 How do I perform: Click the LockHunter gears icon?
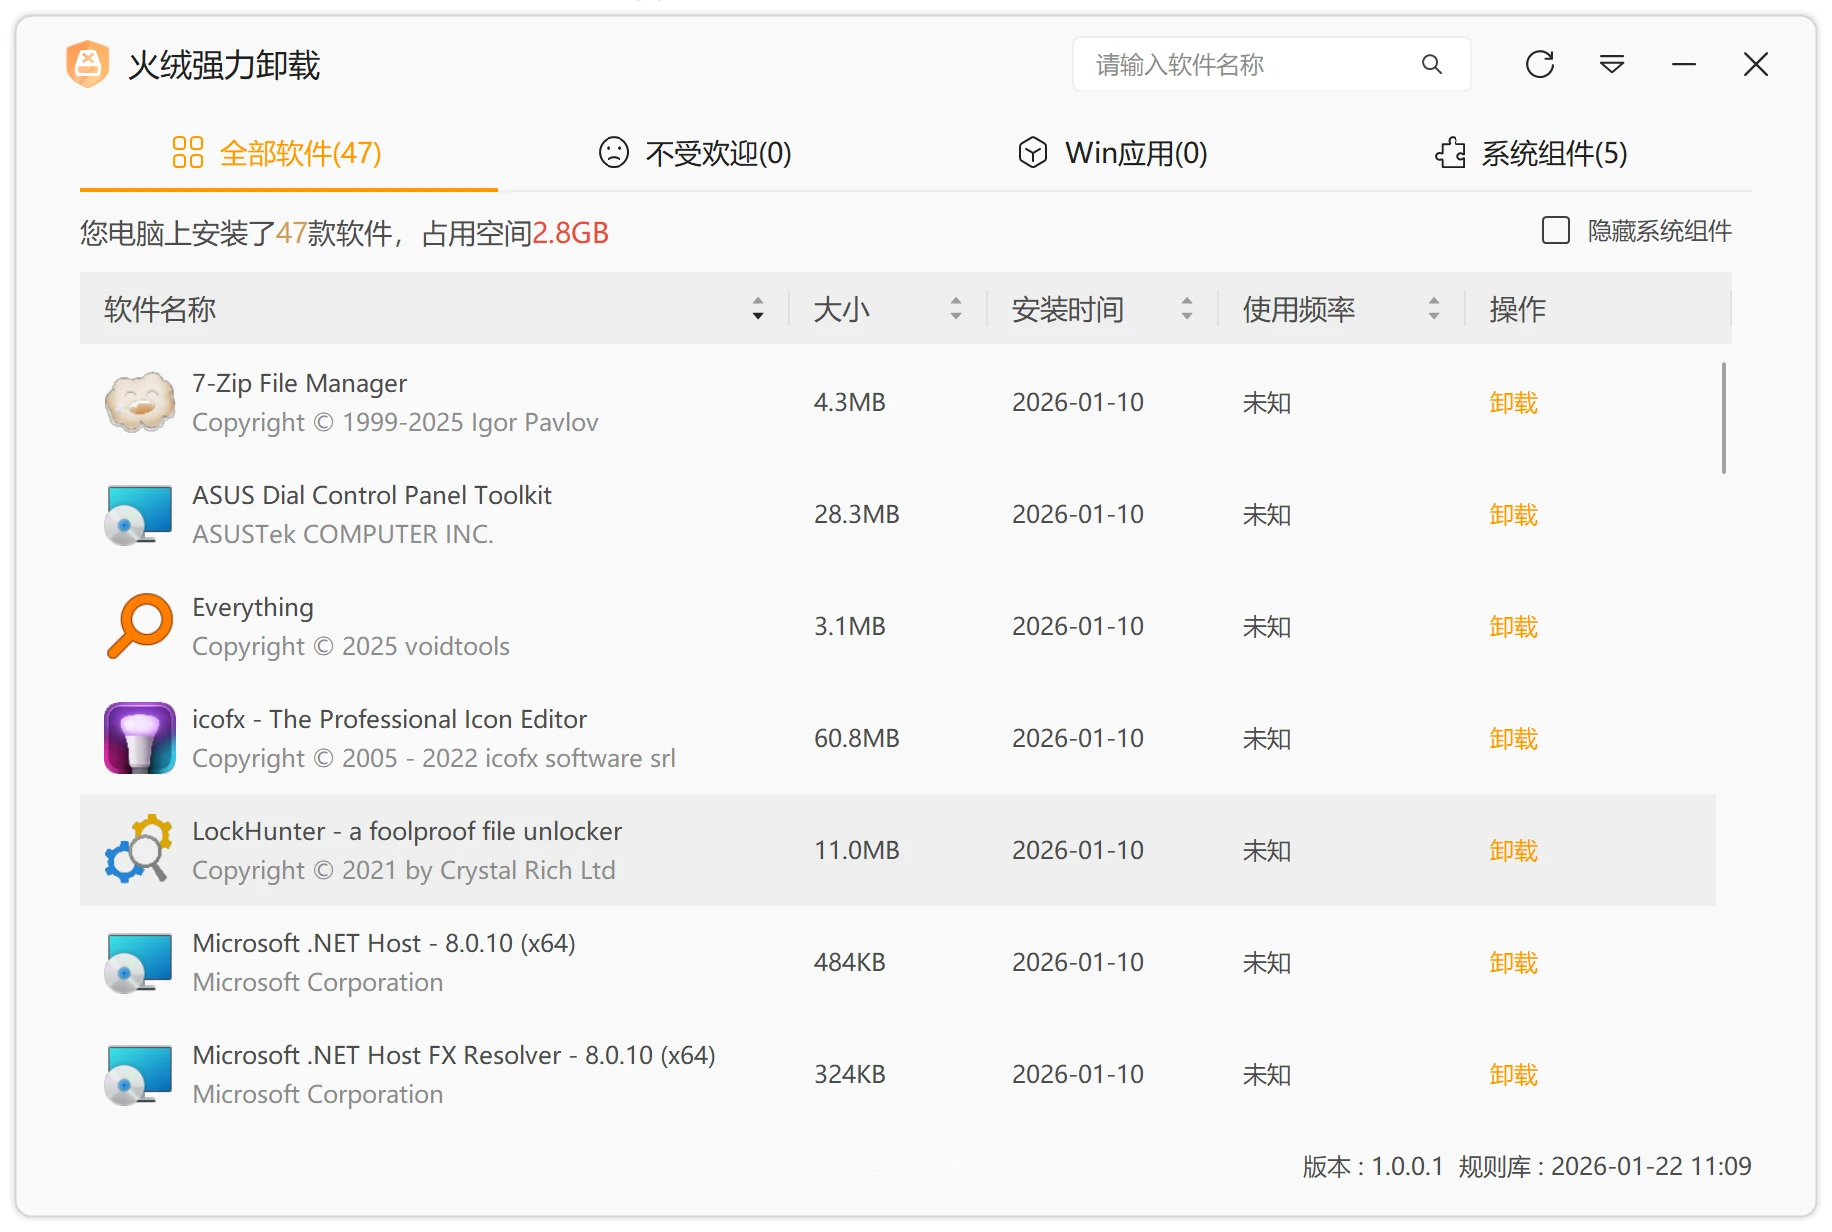pyautogui.click(x=139, y=850)
